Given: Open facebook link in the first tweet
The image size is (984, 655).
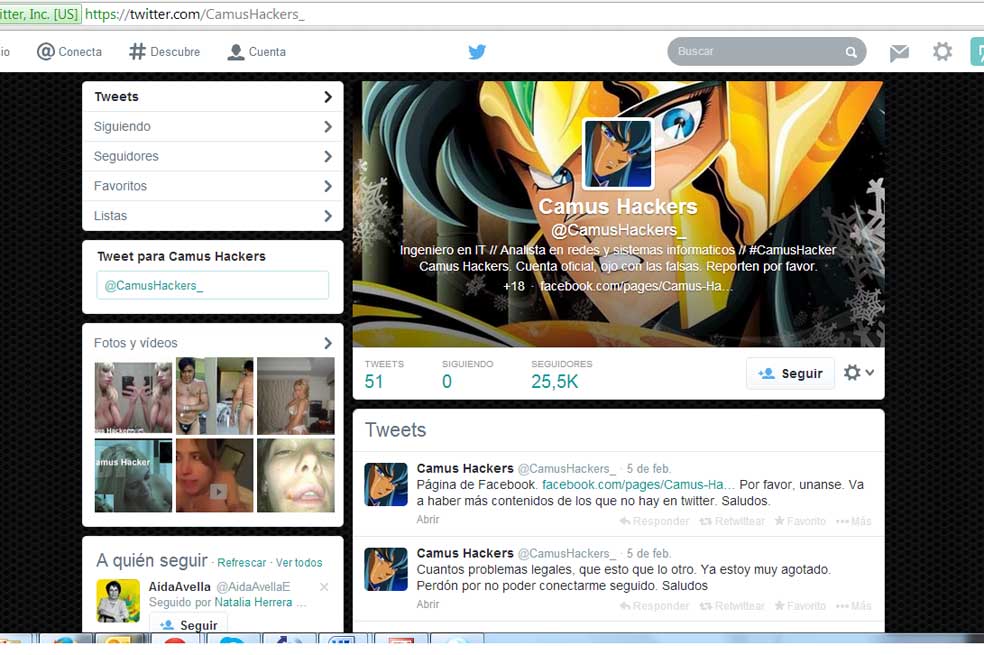Looking at the screenshot, I should click(x=638, y=484).
